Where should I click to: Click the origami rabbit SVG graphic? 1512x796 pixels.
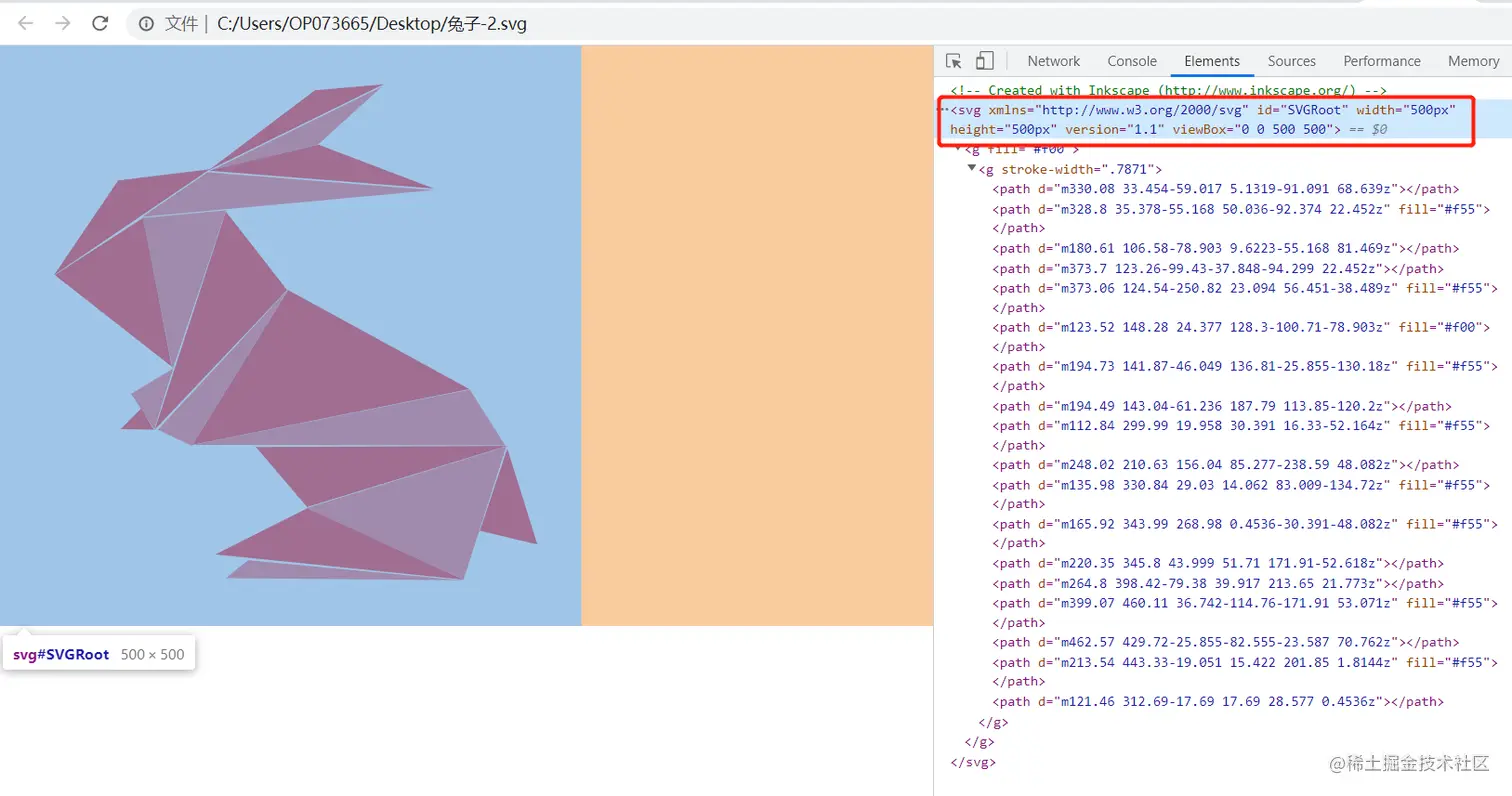coord(295,332)
